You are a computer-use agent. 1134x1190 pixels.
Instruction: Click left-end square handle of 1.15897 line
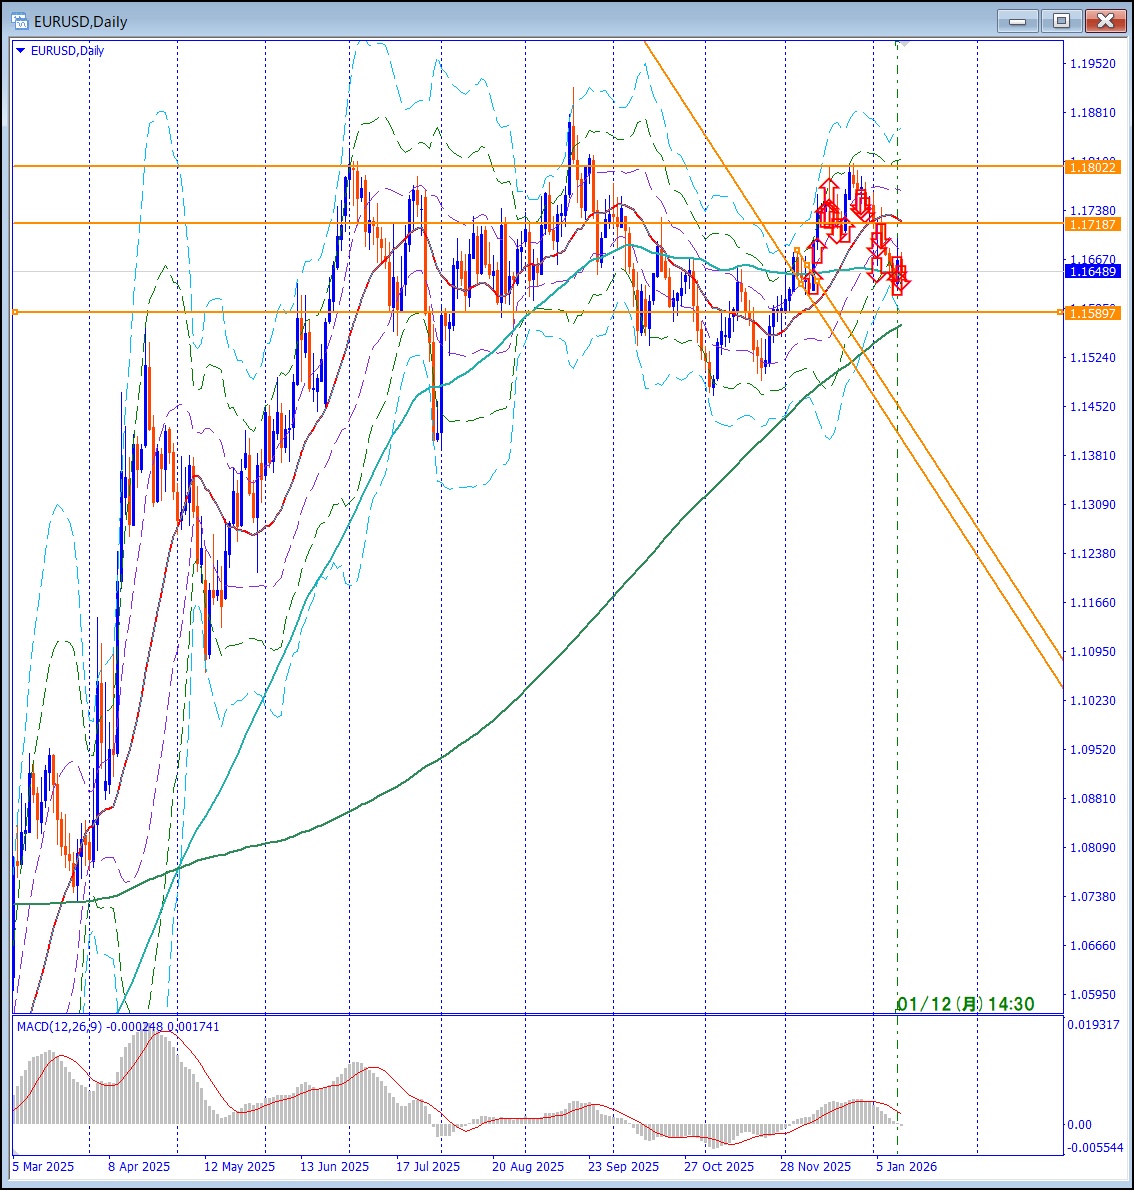pyautogui.click(x=15, y=312)
